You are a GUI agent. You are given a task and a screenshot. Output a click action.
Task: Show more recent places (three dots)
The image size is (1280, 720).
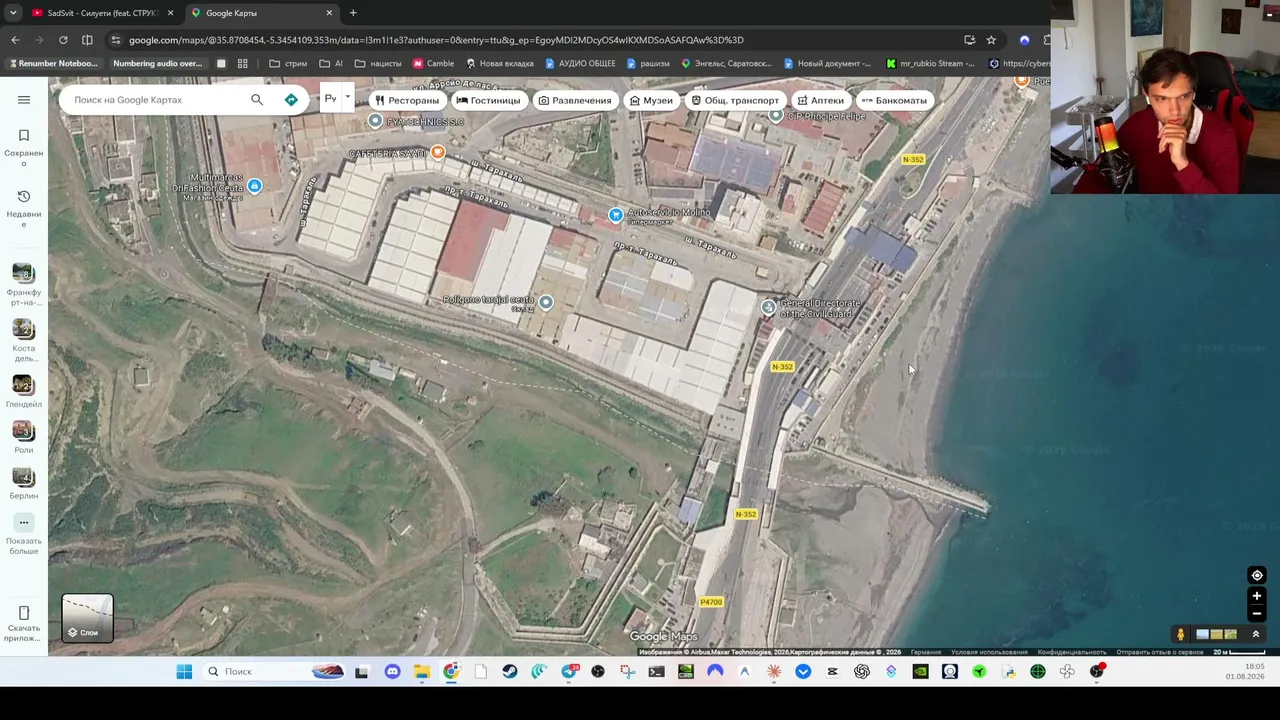(x=24, y=522)
